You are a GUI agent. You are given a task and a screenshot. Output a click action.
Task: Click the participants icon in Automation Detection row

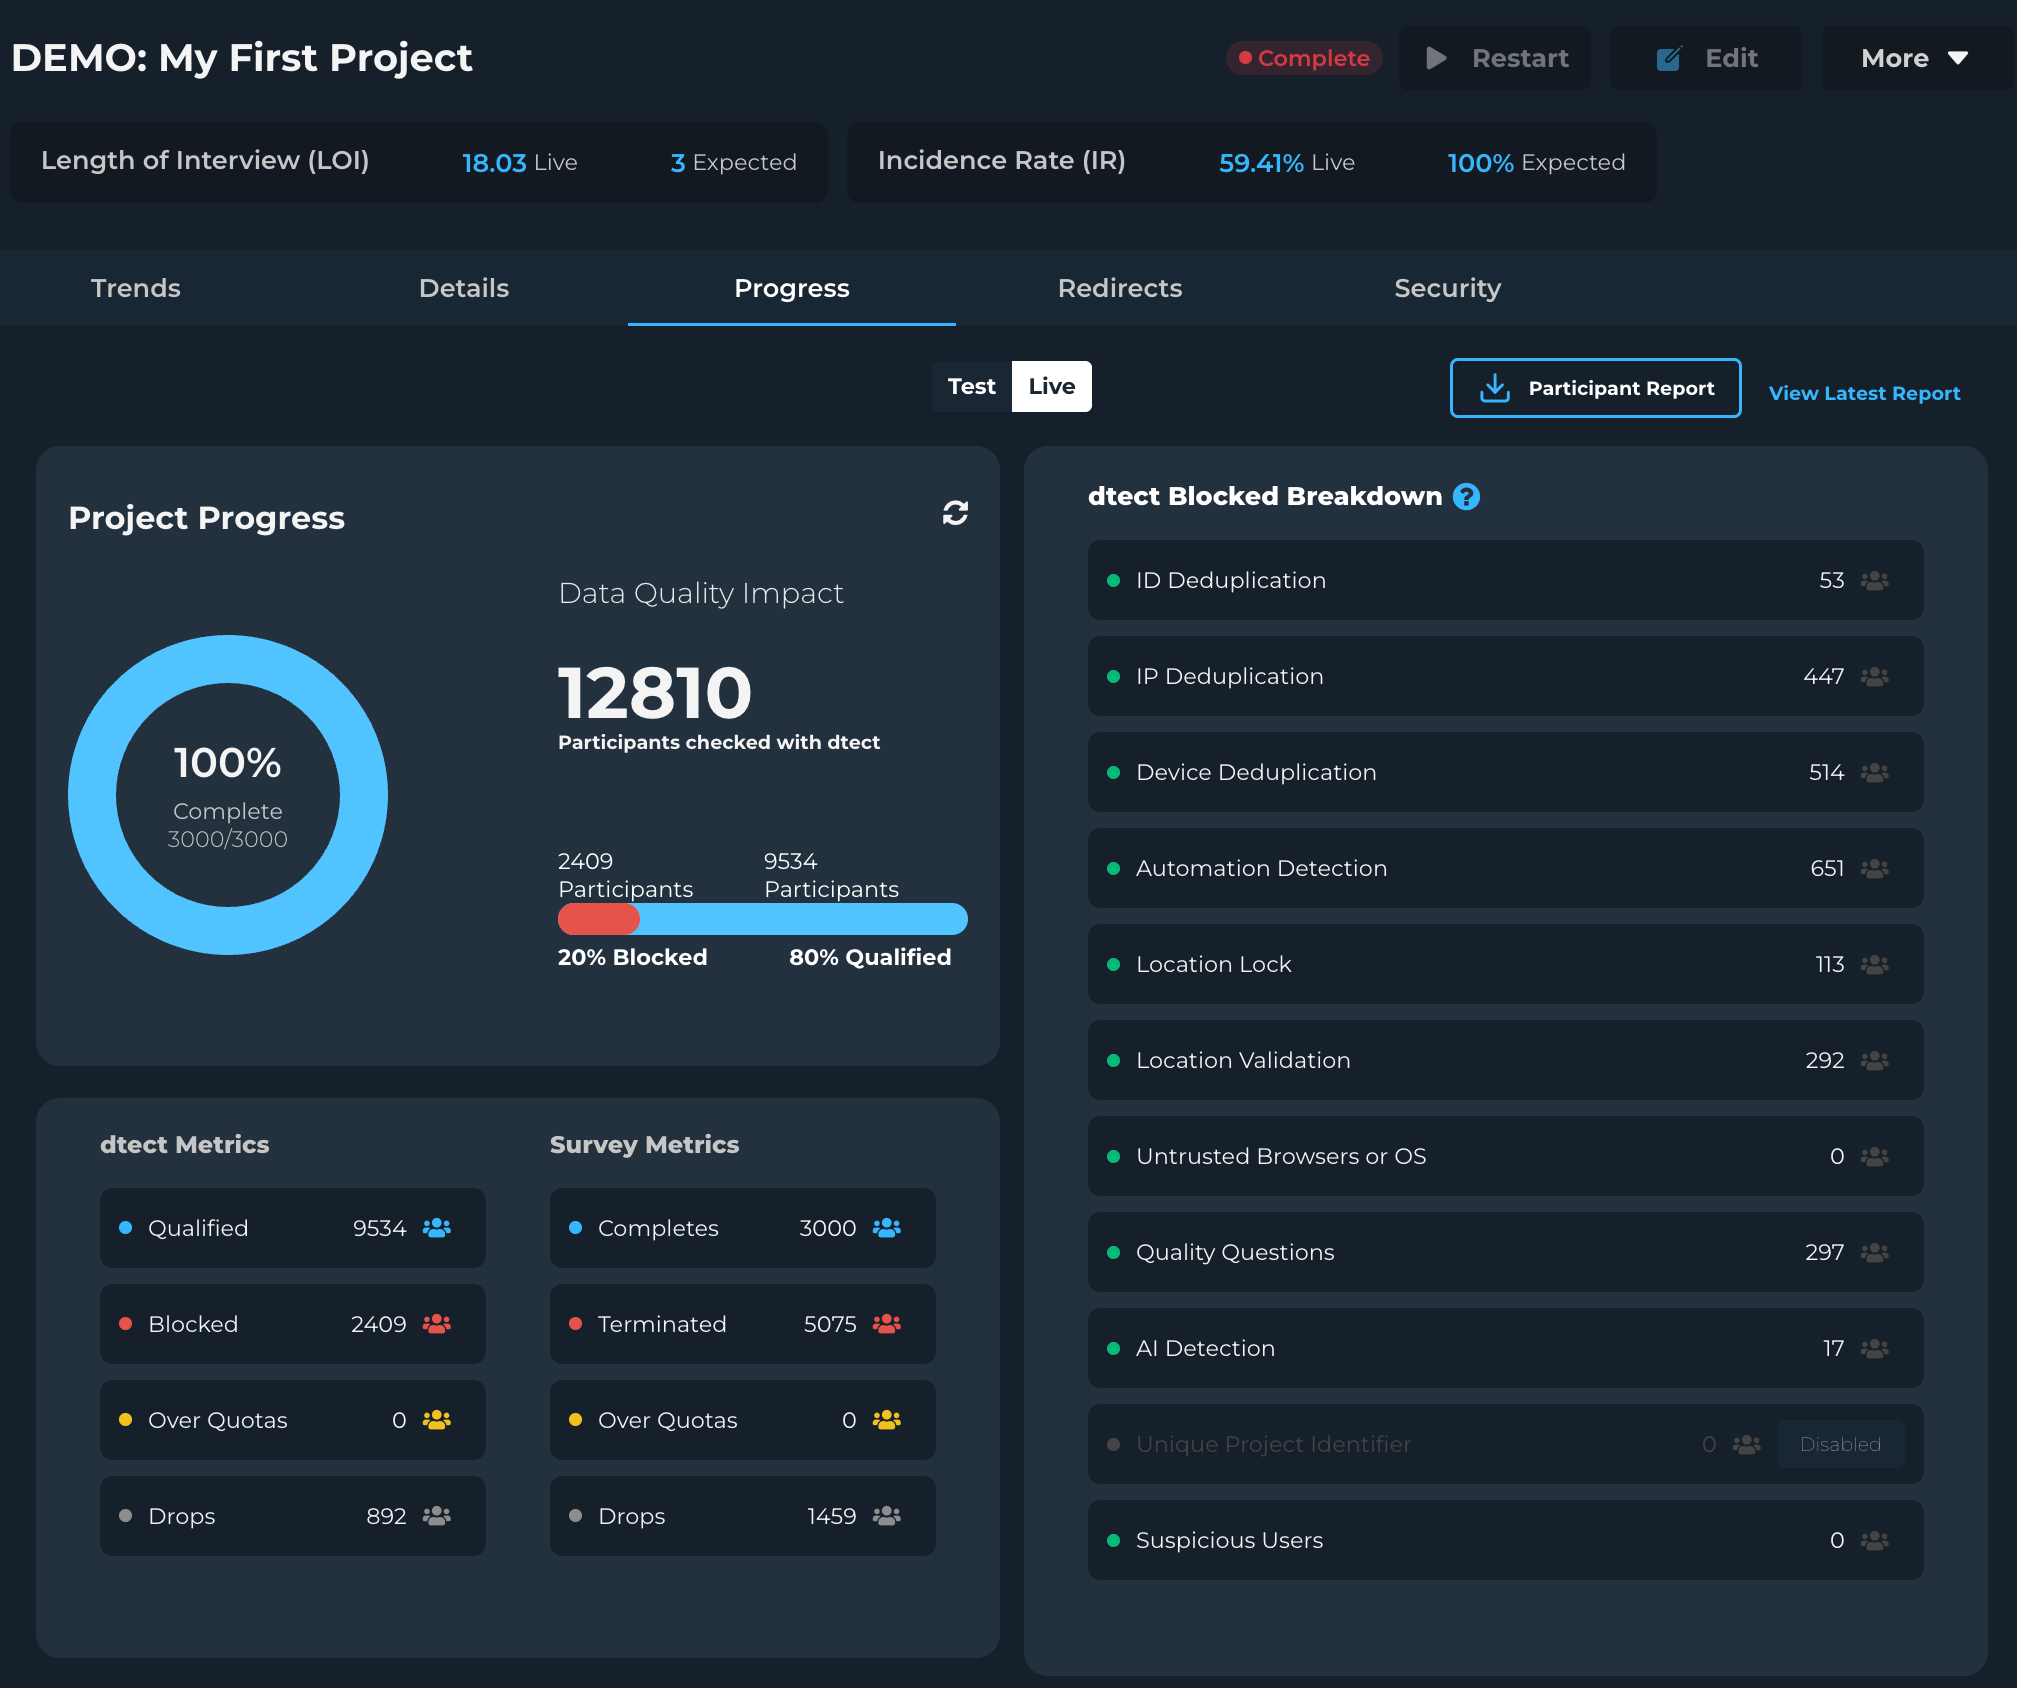pos(1874,869)
